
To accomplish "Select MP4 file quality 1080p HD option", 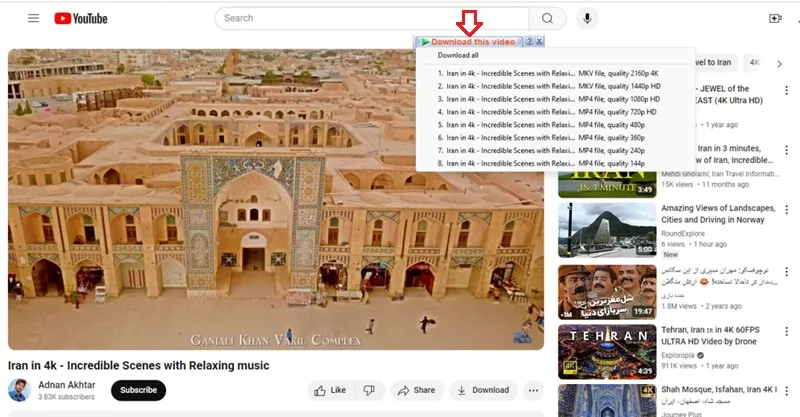I will [548, 99].
